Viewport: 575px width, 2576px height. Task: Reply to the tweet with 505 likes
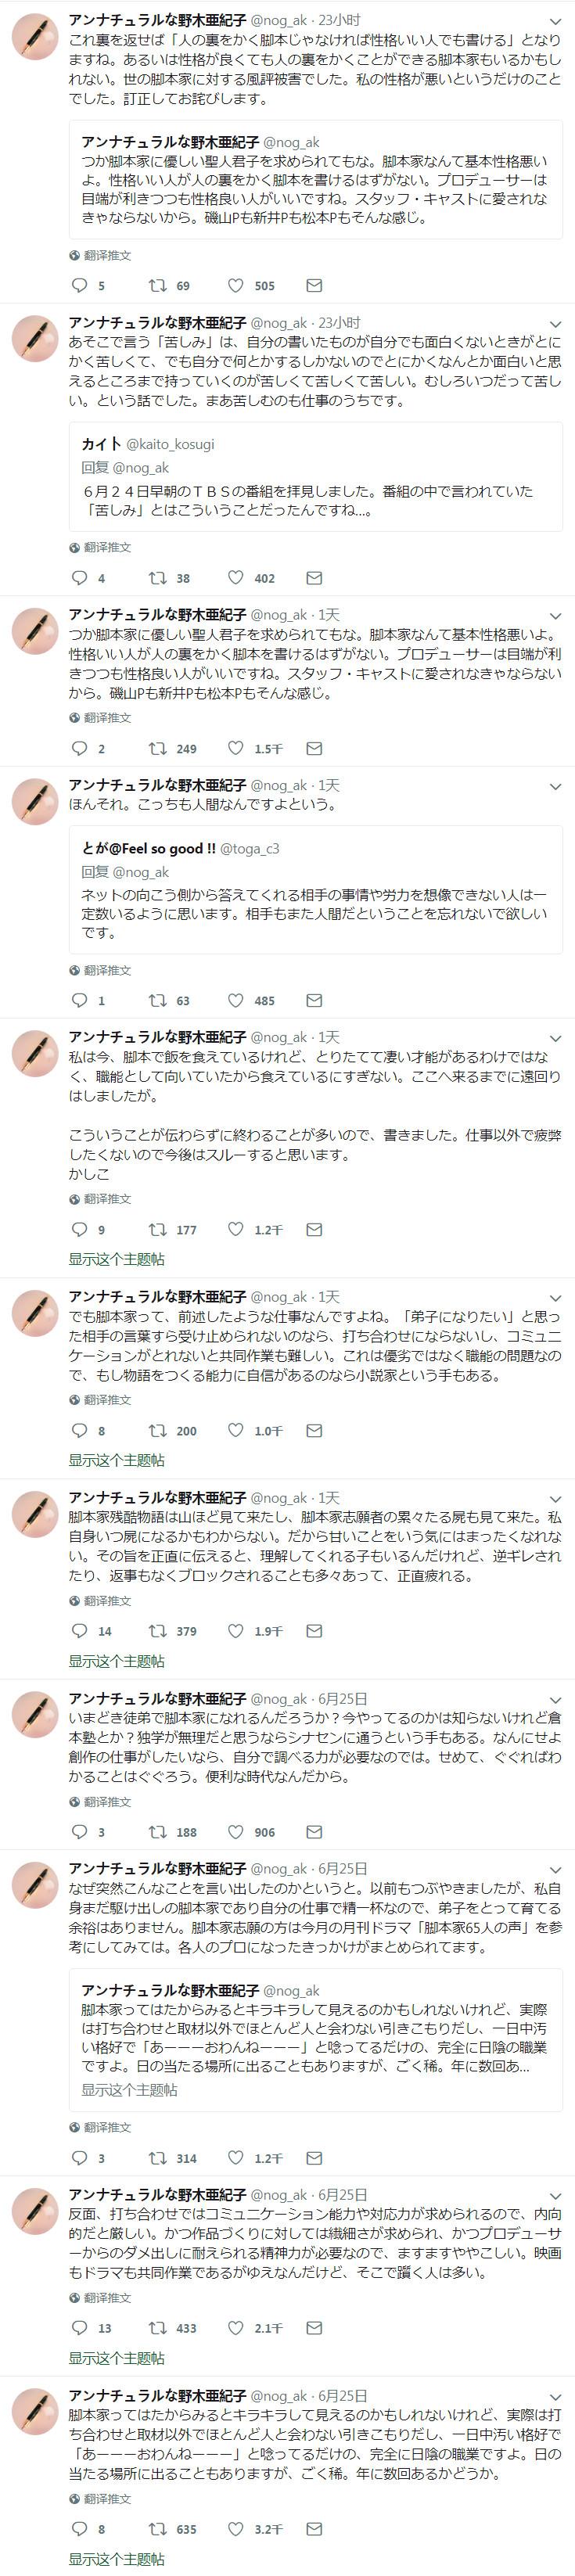point(80,286)
